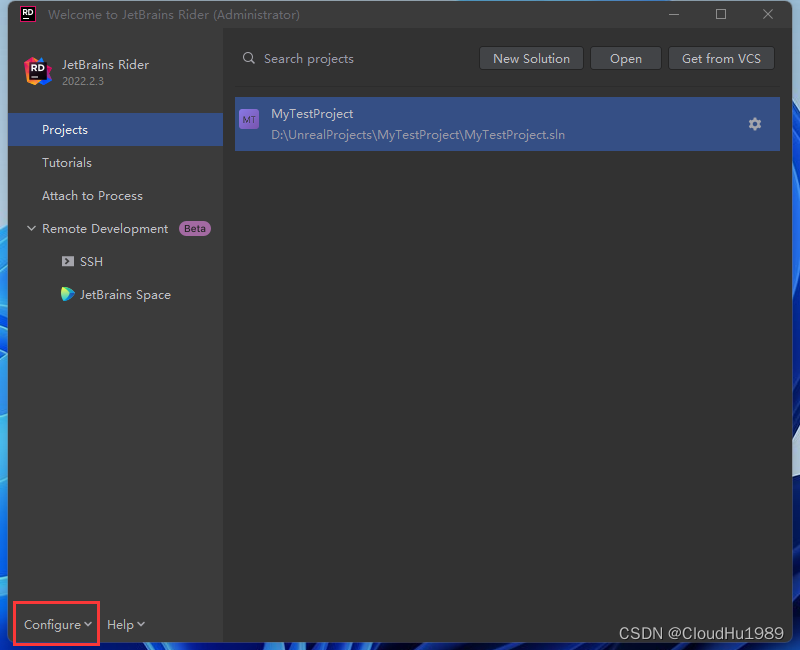Image resolution: width=800 pixels, height=650 pixels.
Task: Choose the SSH remote option
Action: (116, 262)
